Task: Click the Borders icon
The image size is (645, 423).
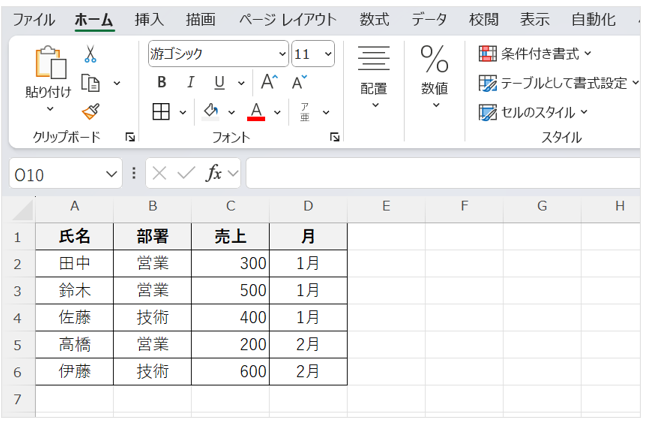Action: [x=161, y=111]
